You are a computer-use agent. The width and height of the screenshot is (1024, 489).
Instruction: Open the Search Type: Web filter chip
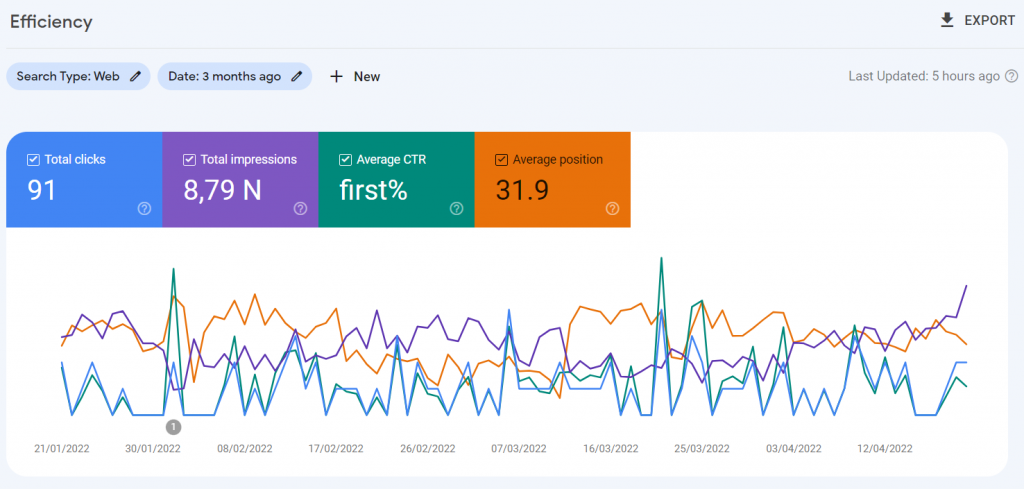coord(78,76)
